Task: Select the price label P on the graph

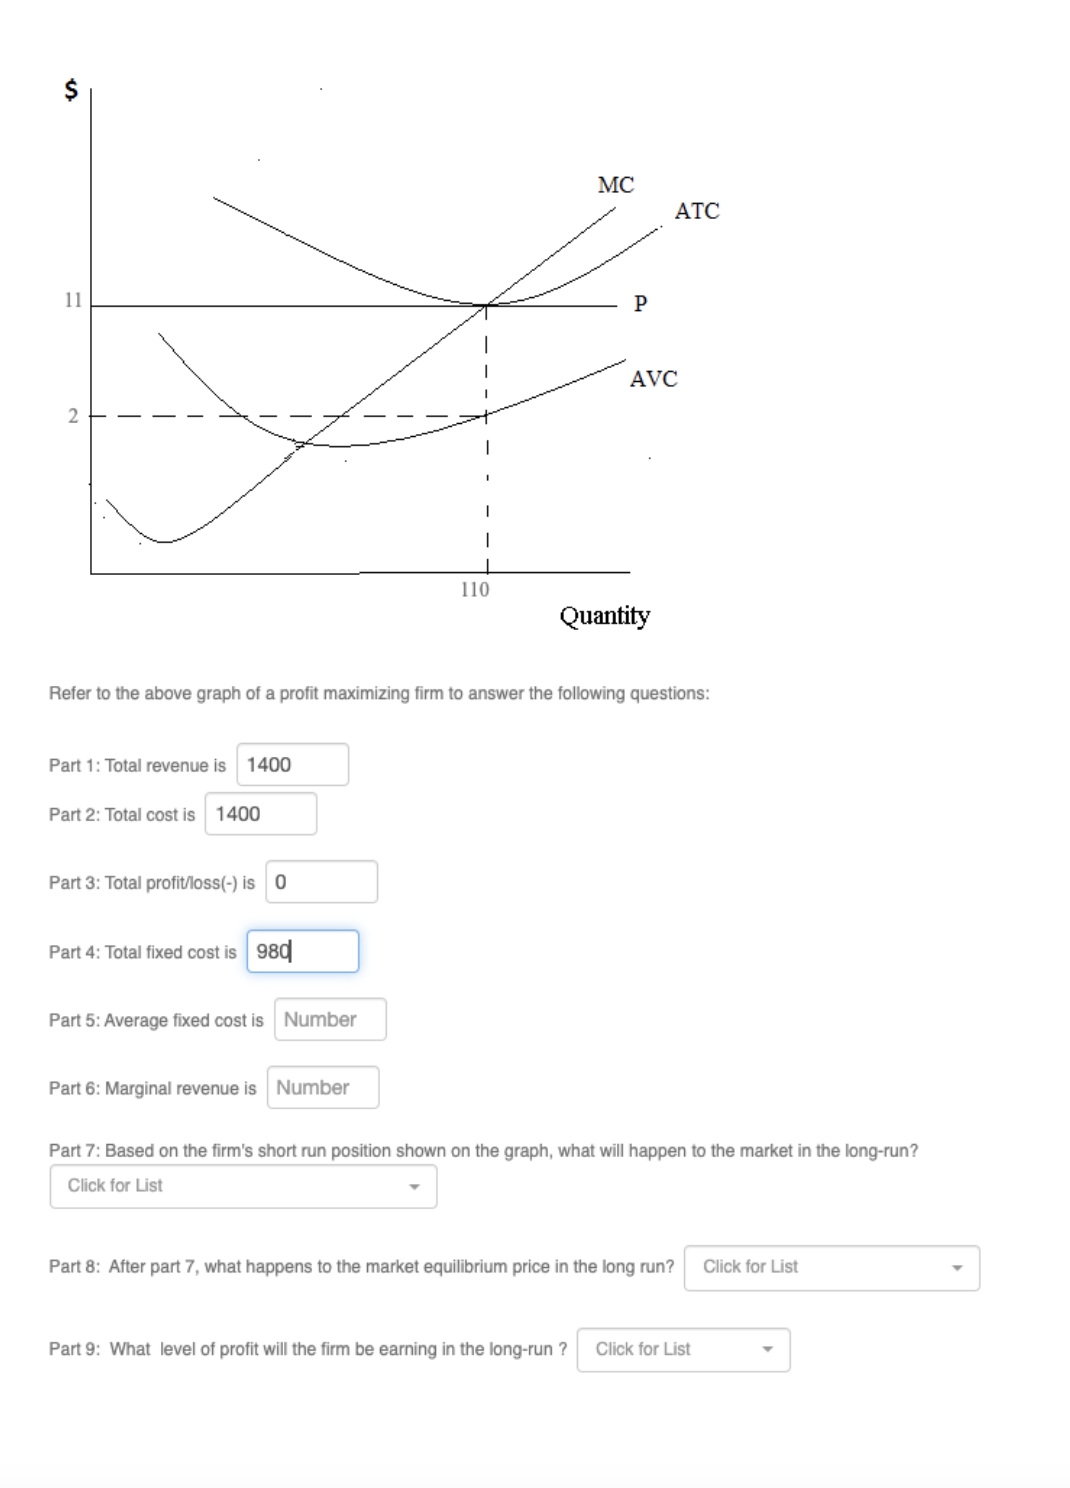Action: (641, 305)
